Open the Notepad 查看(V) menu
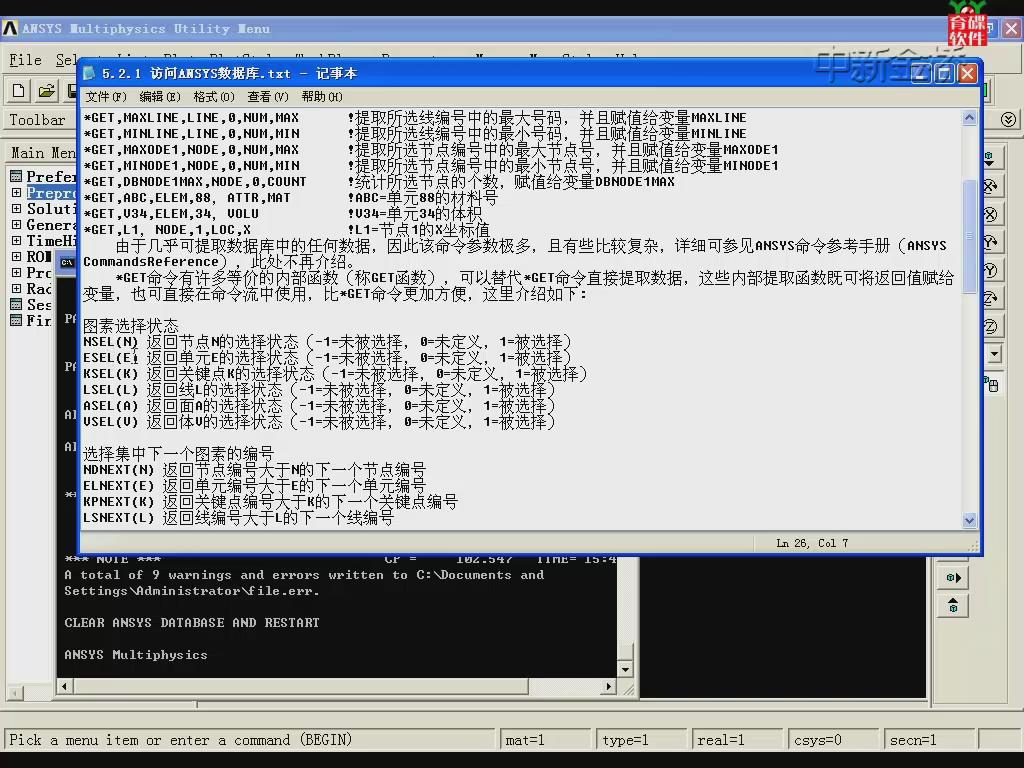Viewport: 1024px width, 768px height. click(268, 97)
